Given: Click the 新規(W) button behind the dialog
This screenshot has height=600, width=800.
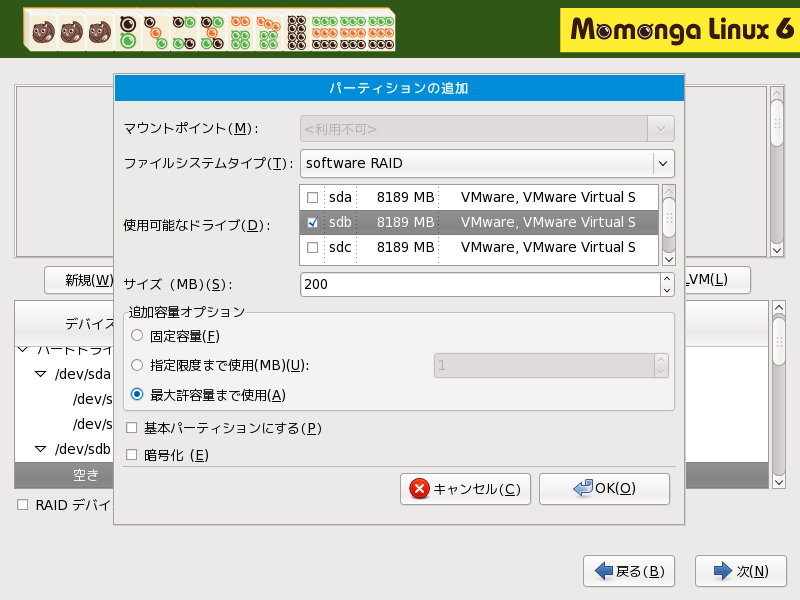Looking at the screenshot, I should point(80,280).
